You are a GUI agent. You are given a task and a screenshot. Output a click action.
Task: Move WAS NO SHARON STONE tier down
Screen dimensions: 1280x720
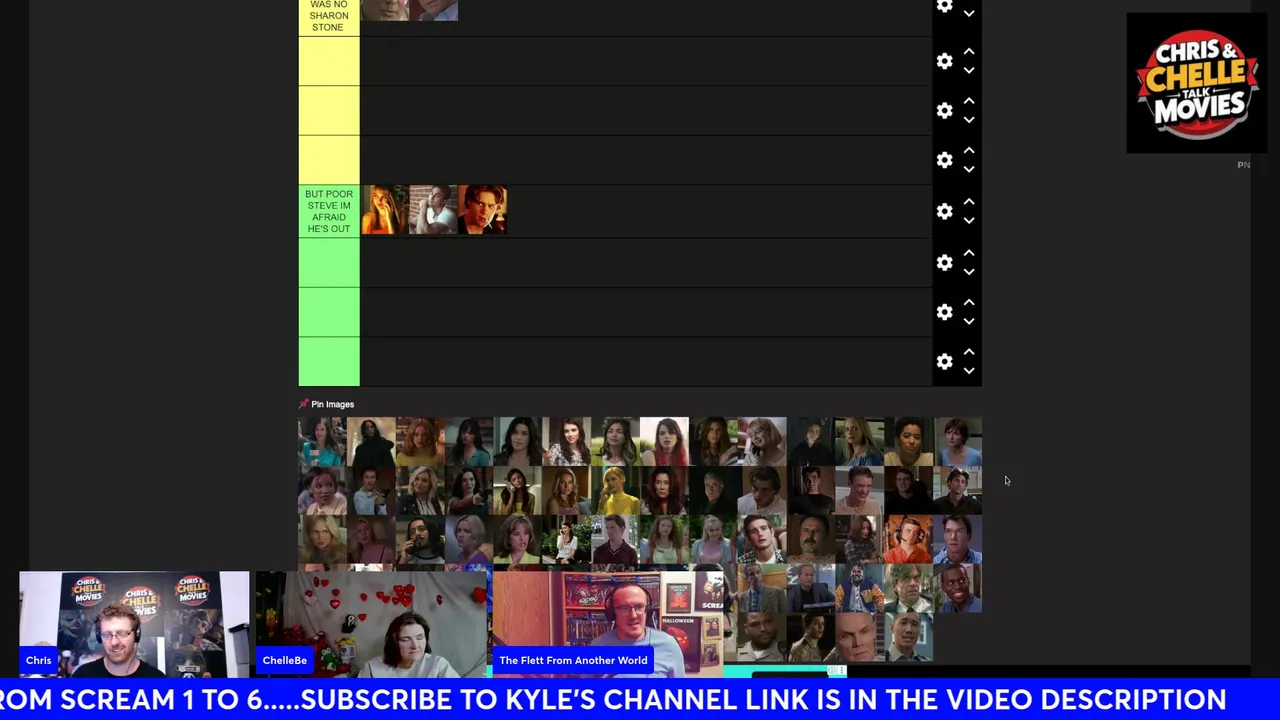point(969,14)
